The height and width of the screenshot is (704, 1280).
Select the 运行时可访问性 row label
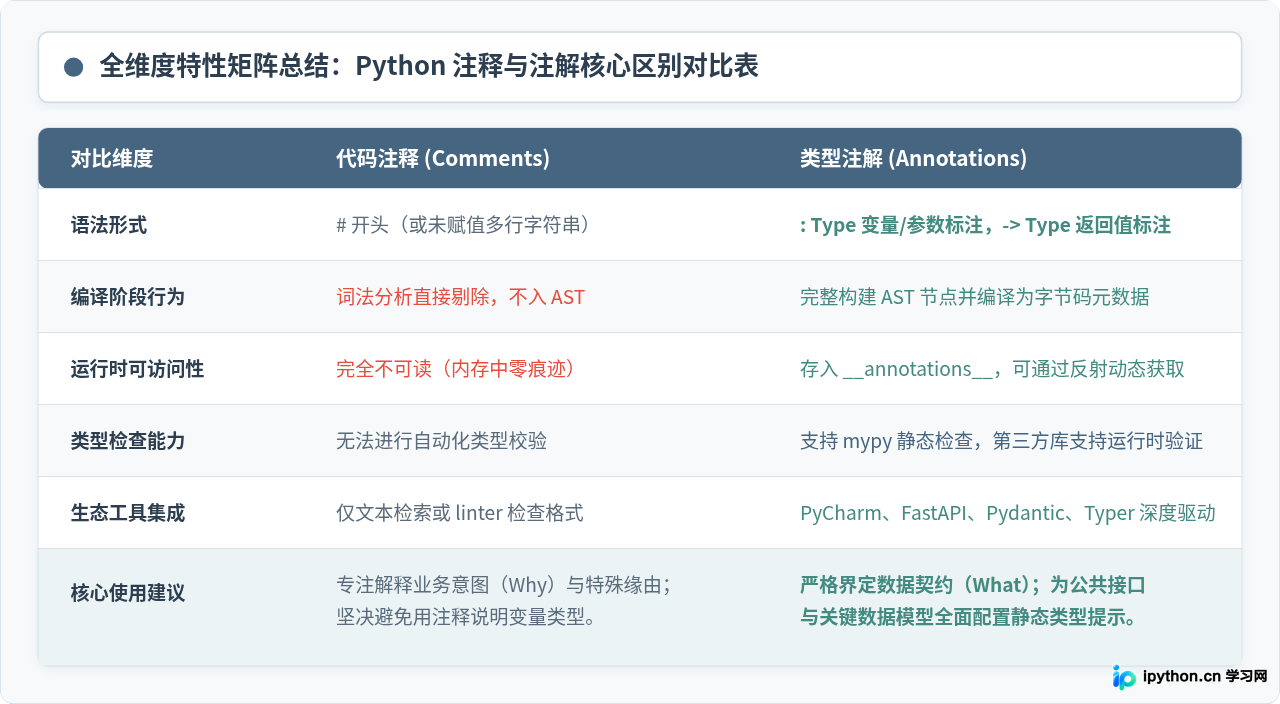(137, 369)
